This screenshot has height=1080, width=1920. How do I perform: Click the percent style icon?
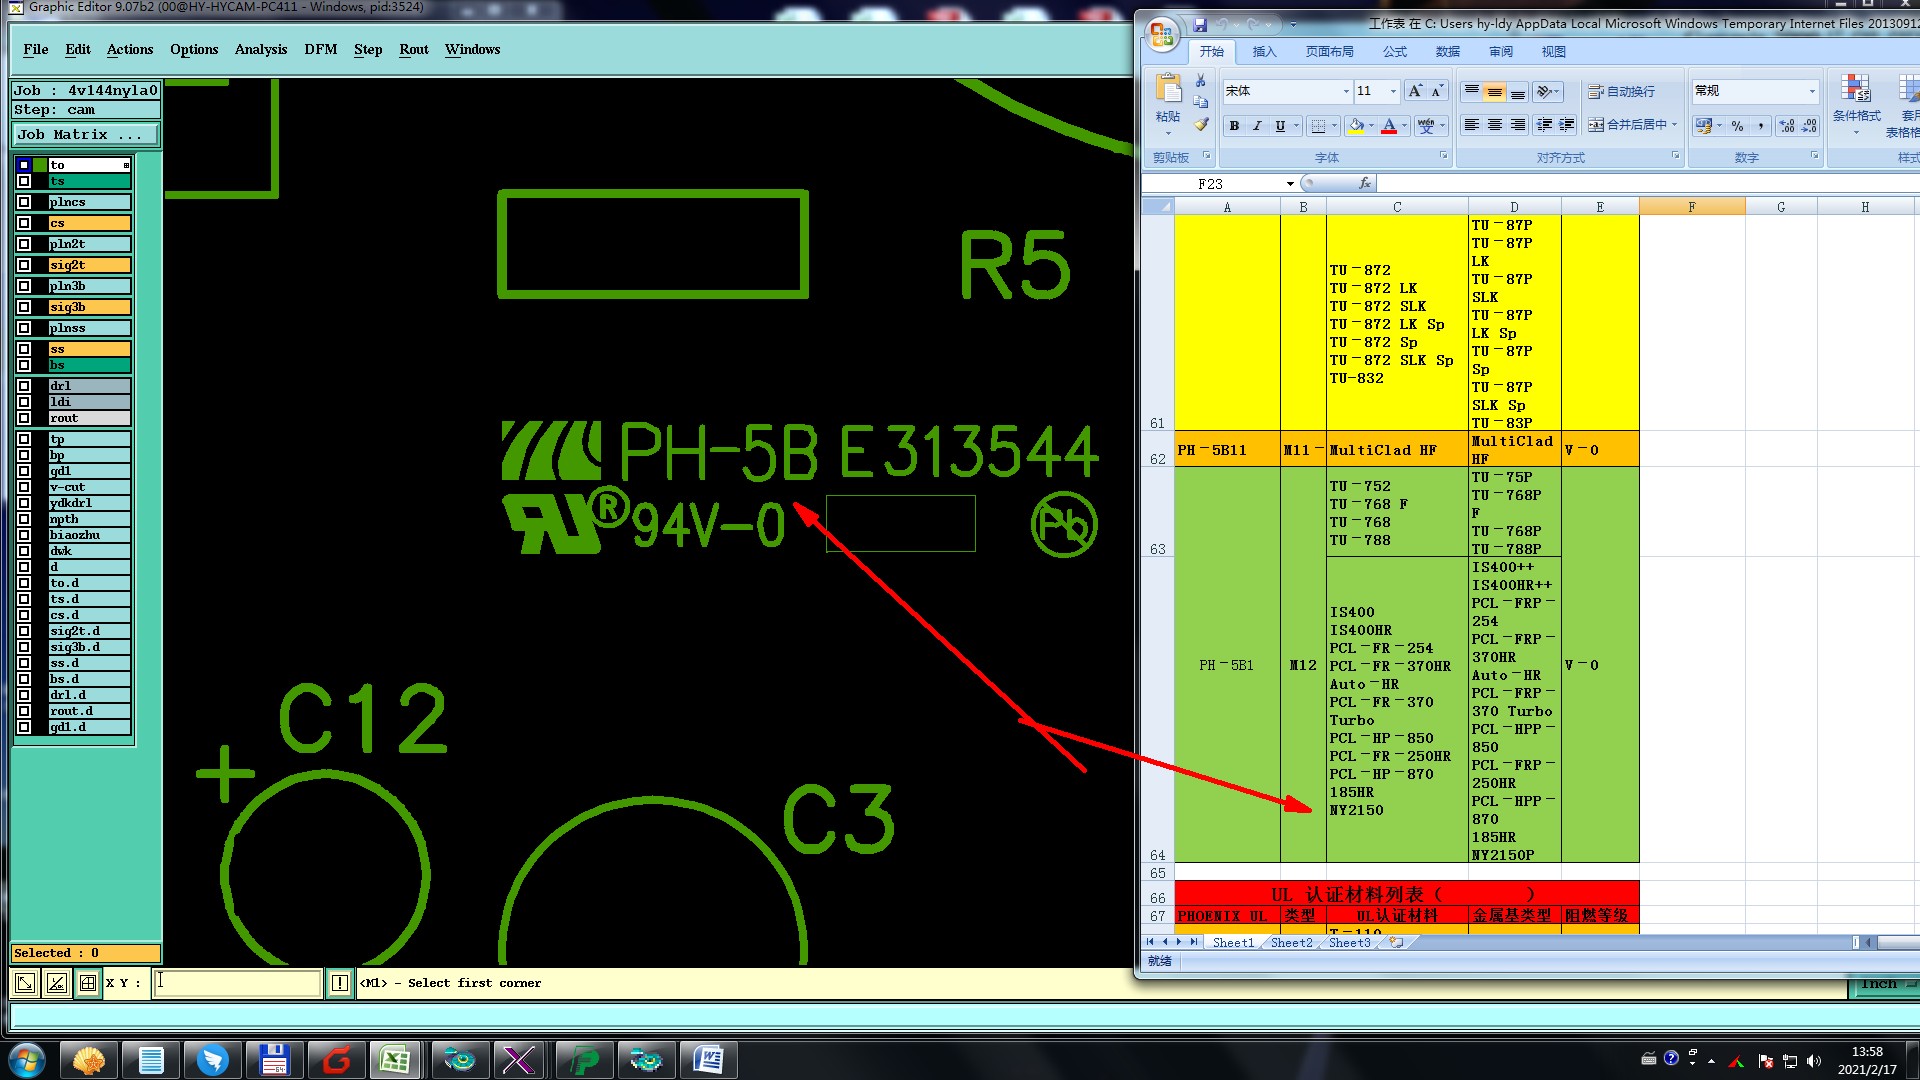point(1737,126)
